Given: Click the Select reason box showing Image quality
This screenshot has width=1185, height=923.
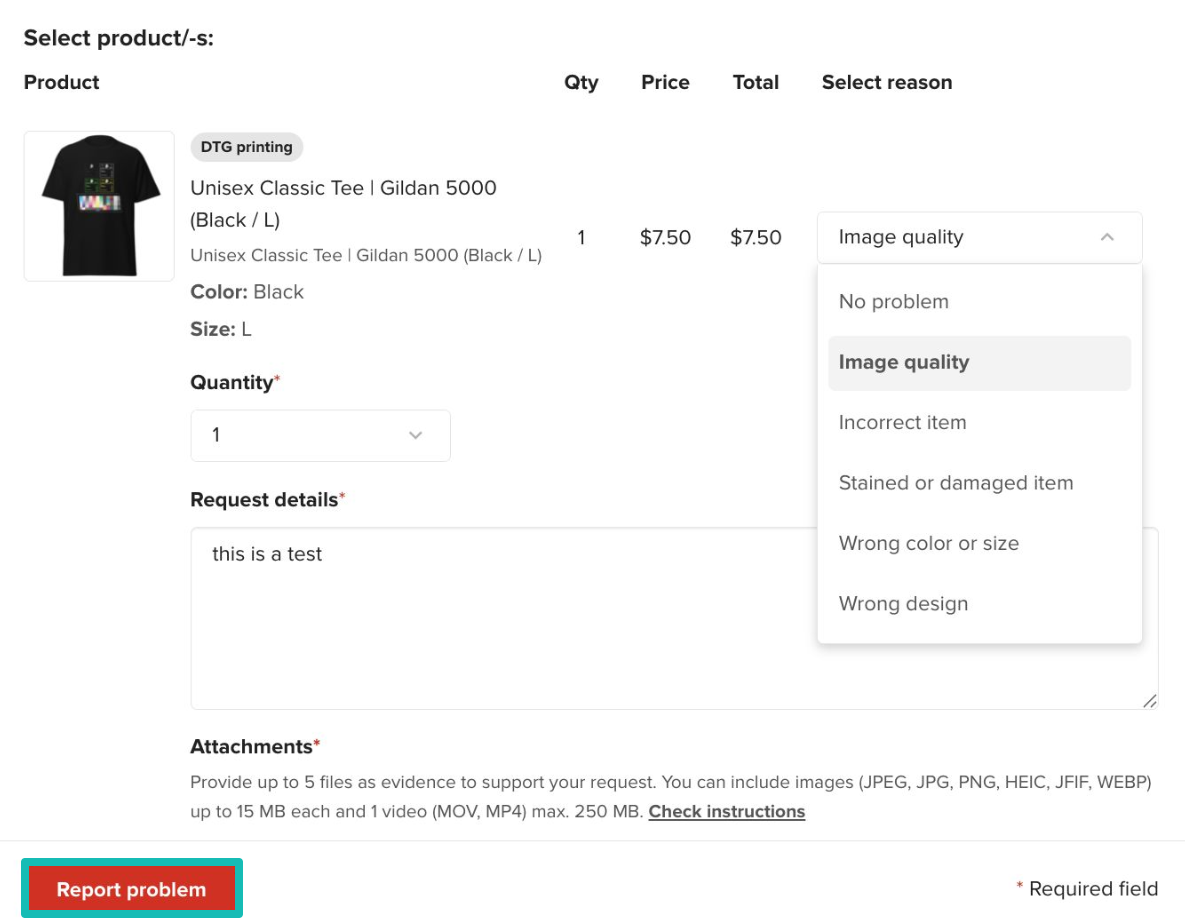Looking at the screenshot, I should (x=960, y=237).
